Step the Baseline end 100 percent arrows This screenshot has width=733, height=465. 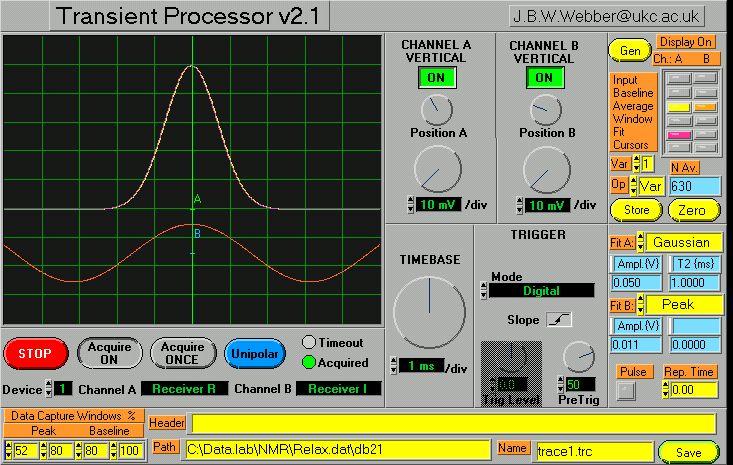click(114, 451)
